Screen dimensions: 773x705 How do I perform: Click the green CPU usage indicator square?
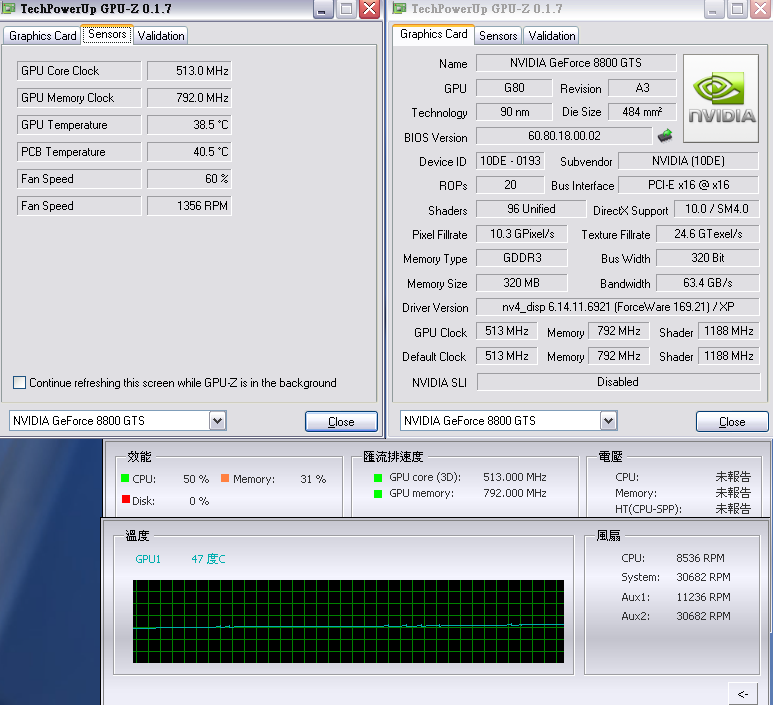point(125,479)
